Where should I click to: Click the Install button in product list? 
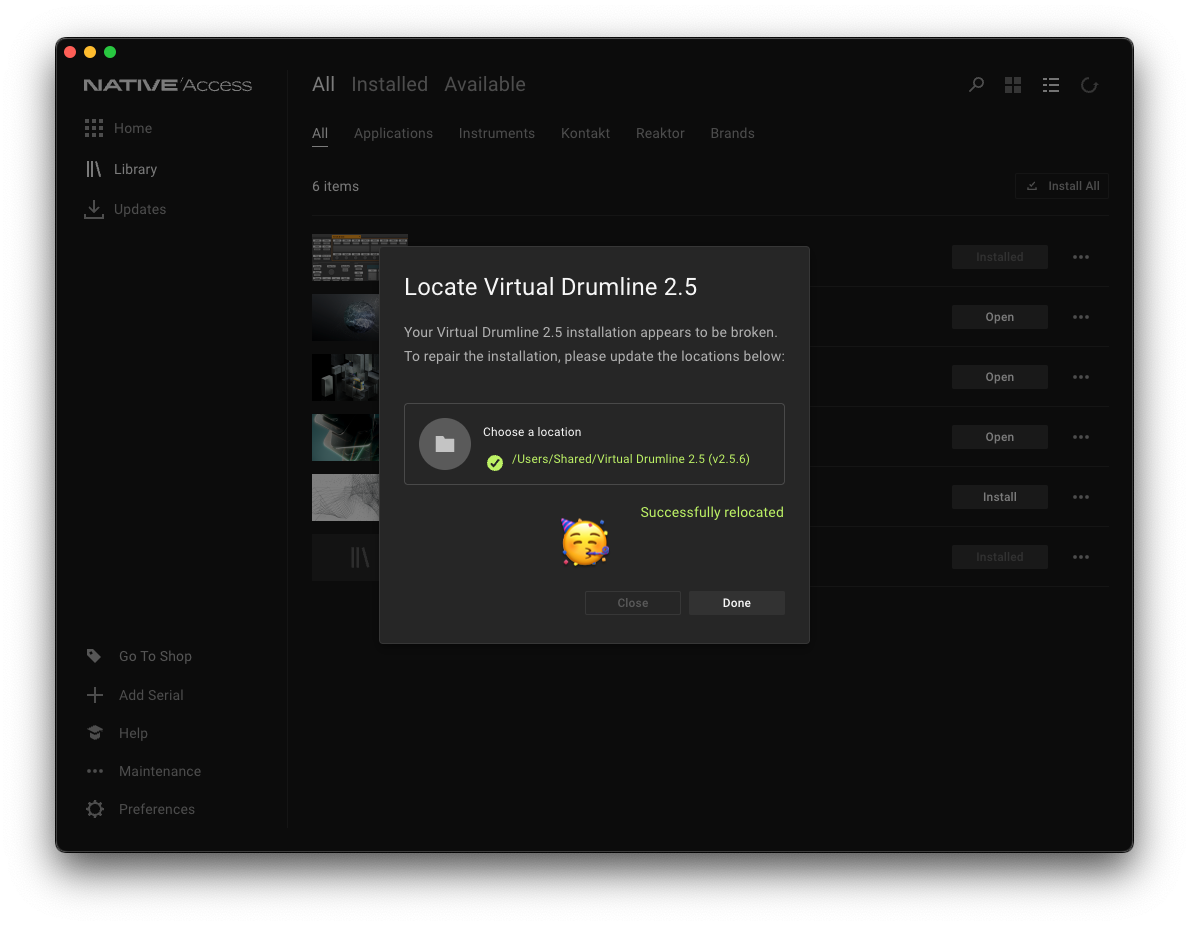[x=999, y=497]
